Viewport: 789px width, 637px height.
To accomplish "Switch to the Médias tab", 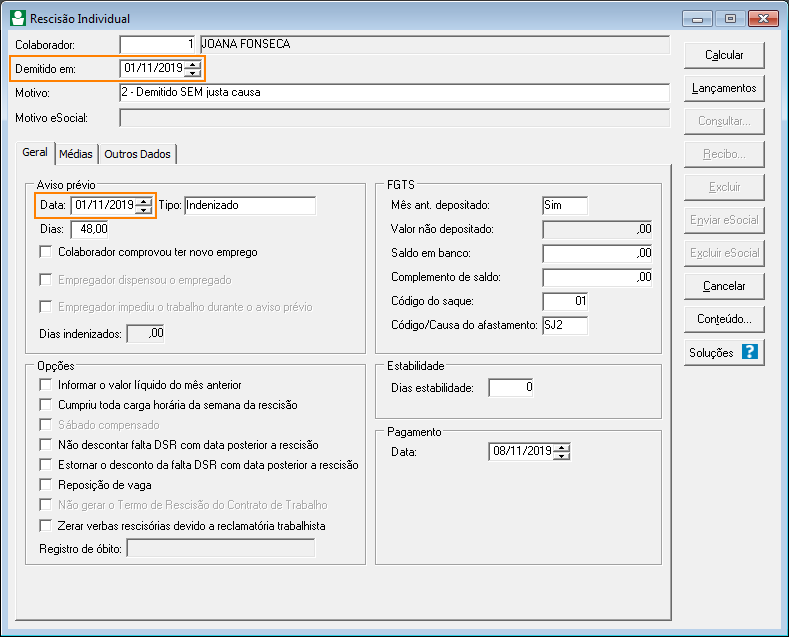I will 76,154.
